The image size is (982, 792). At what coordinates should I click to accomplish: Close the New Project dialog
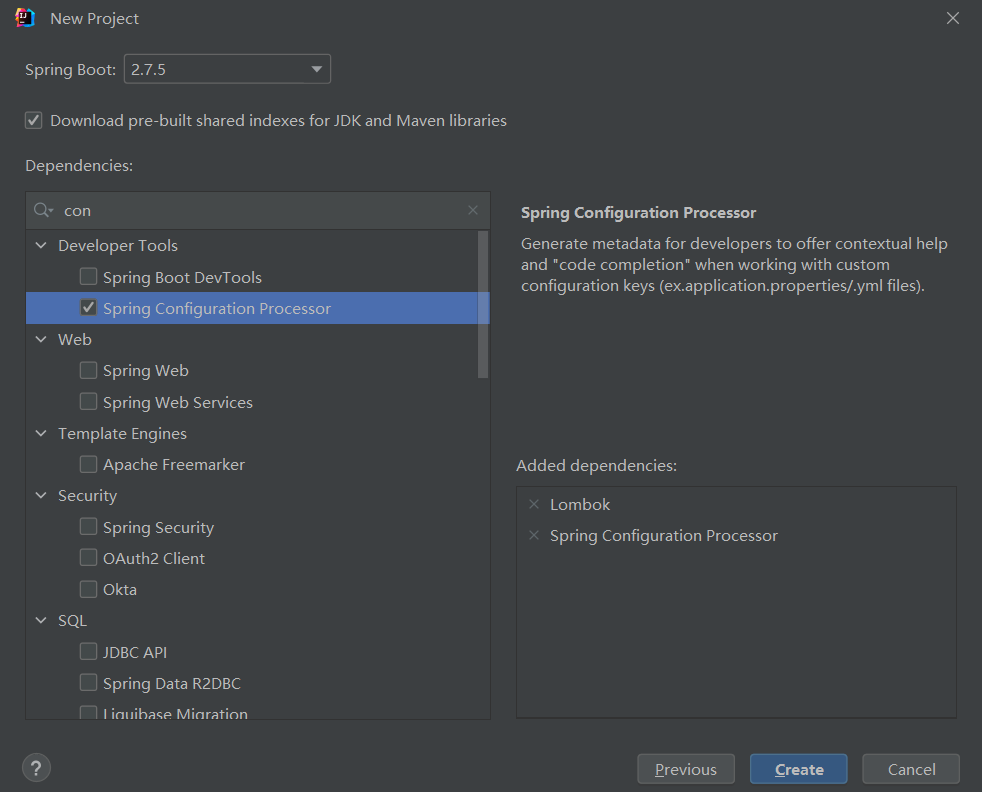coord(953,18)
